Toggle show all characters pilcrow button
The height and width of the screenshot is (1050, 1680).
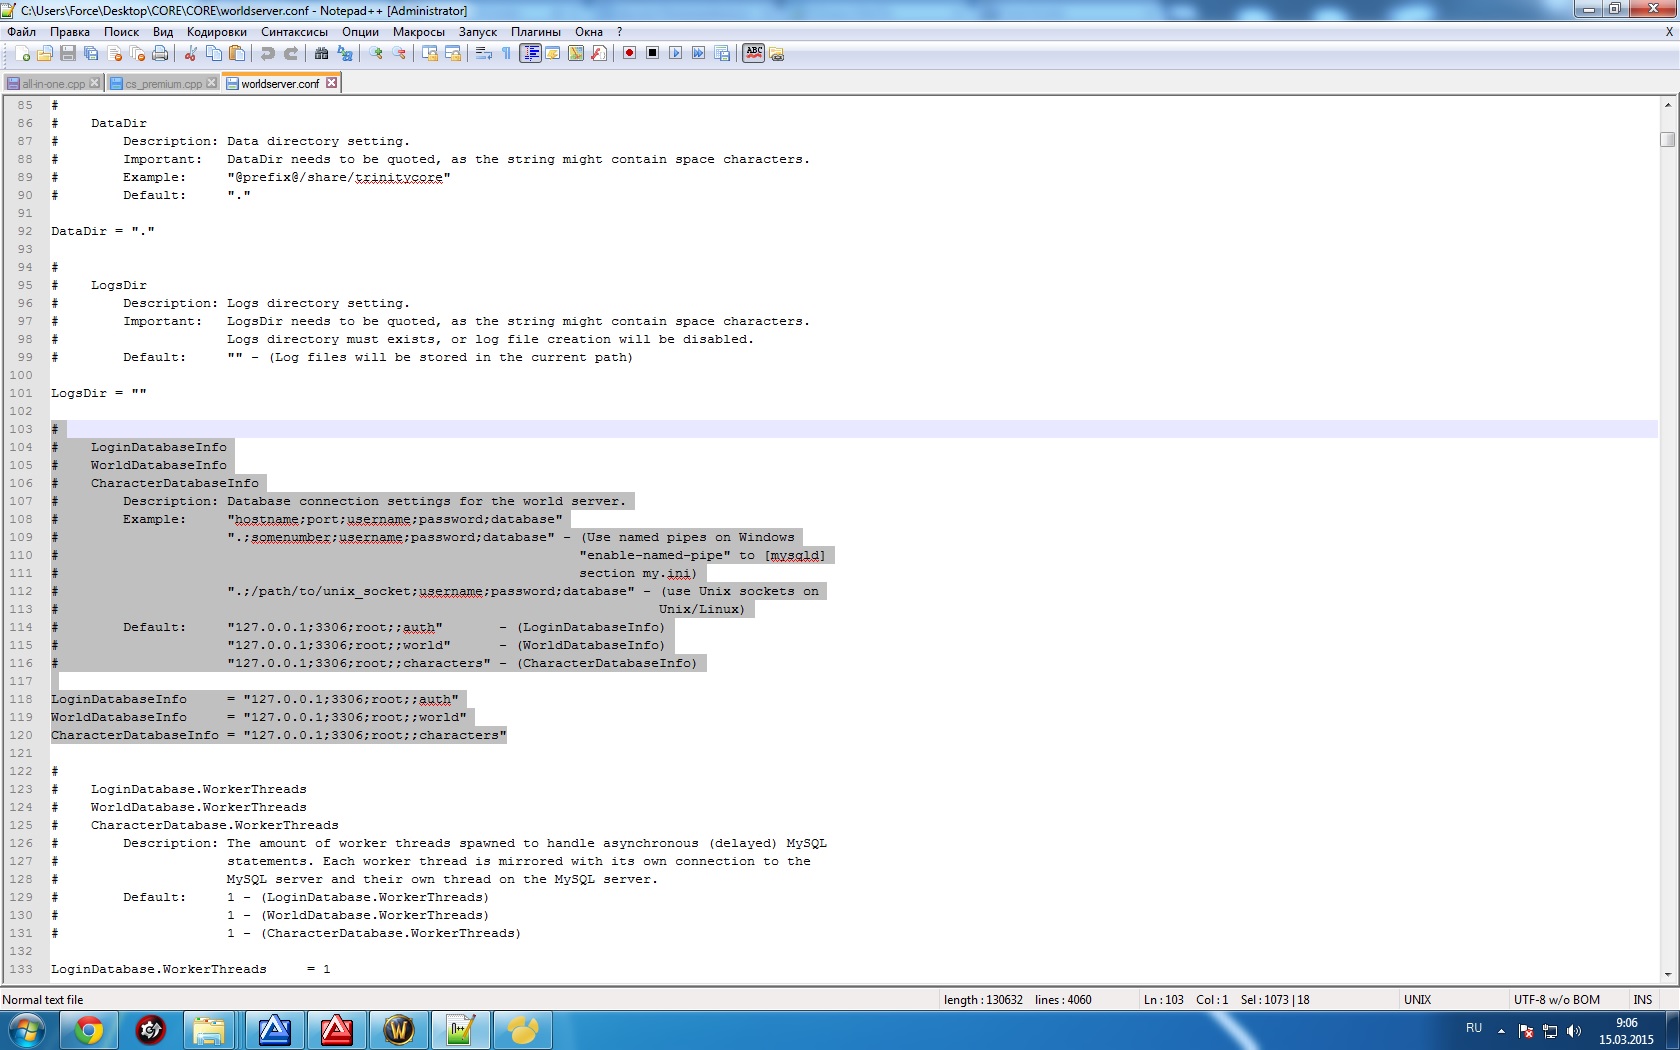point(507,54)
